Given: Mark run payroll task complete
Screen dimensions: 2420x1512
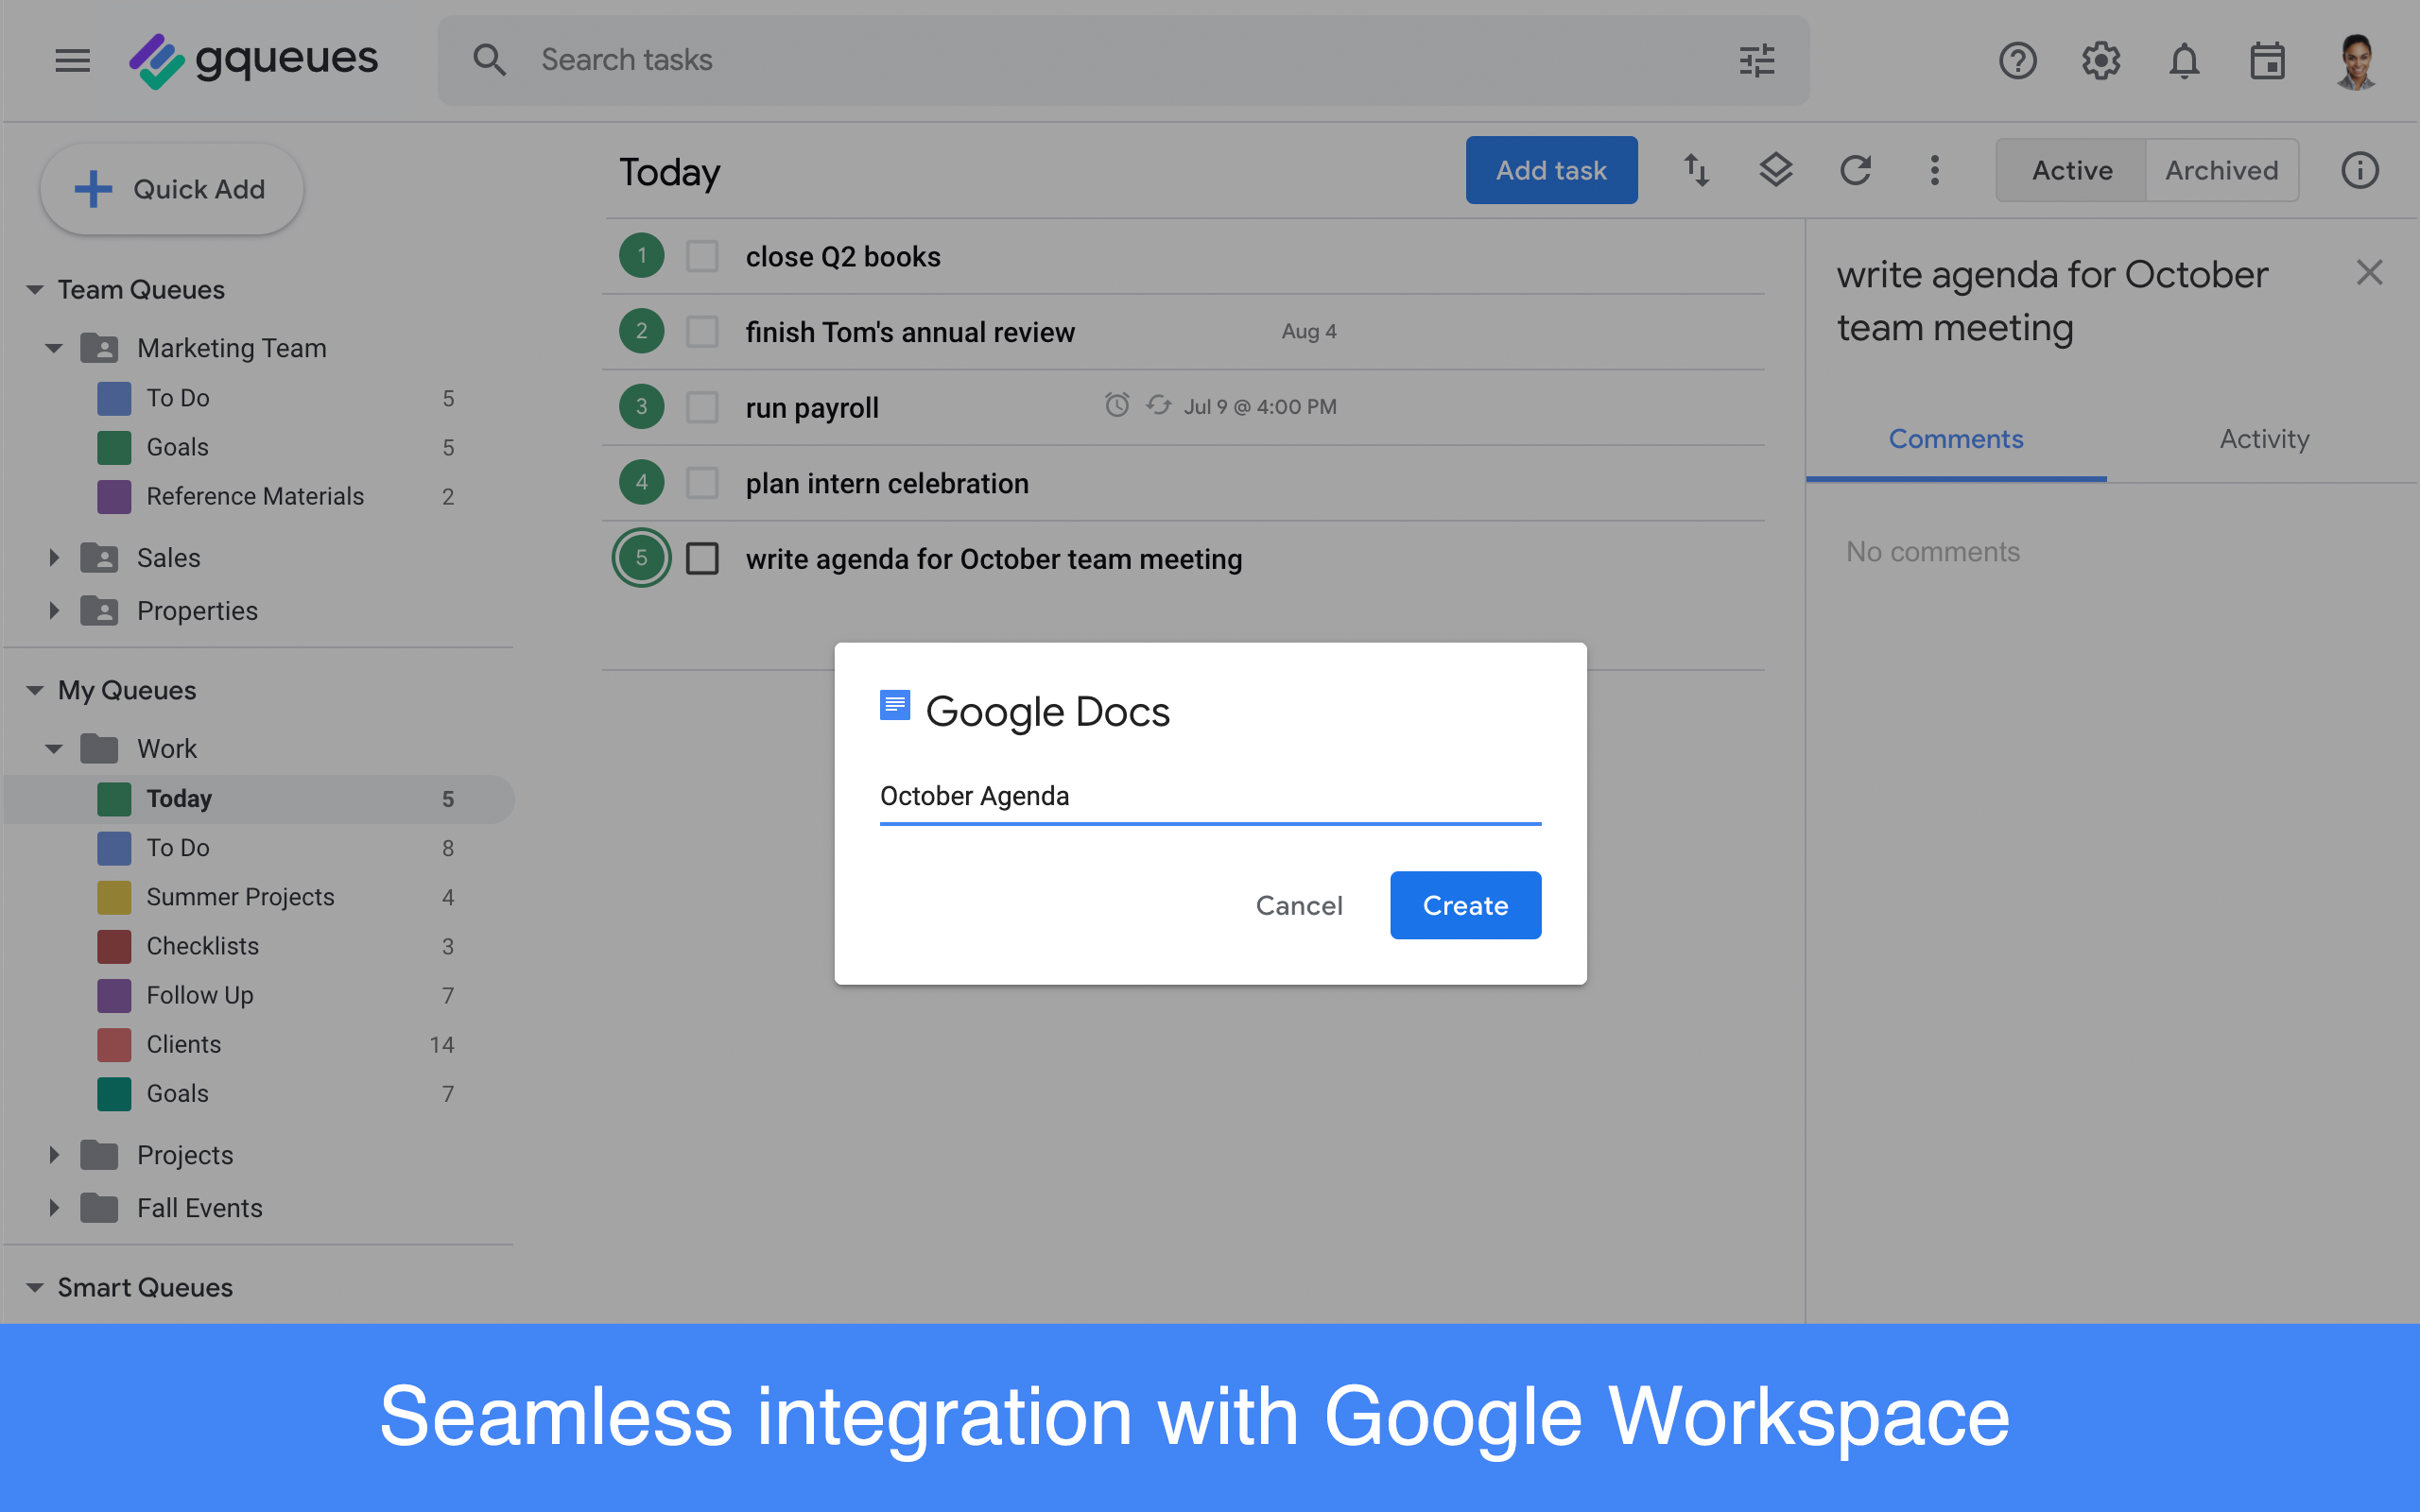Looking at the screenshot, I should point(702,407).
